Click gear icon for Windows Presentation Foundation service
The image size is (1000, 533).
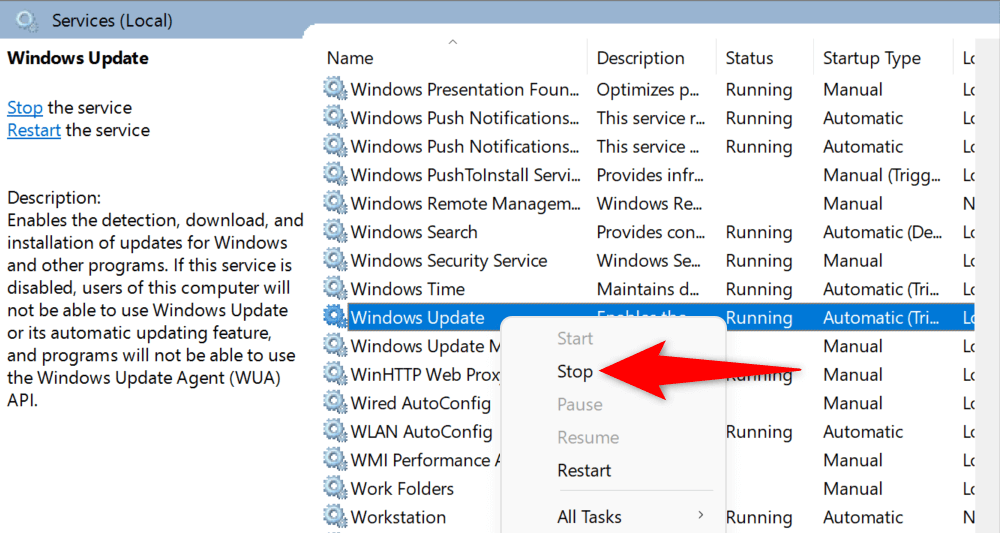click(x=335, y=89)
